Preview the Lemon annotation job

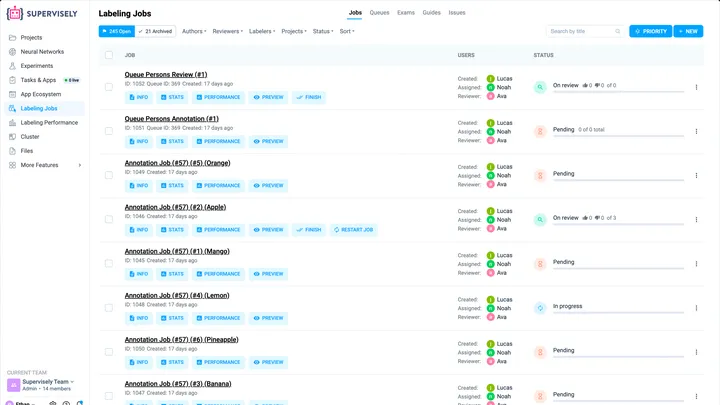point(269,318)
